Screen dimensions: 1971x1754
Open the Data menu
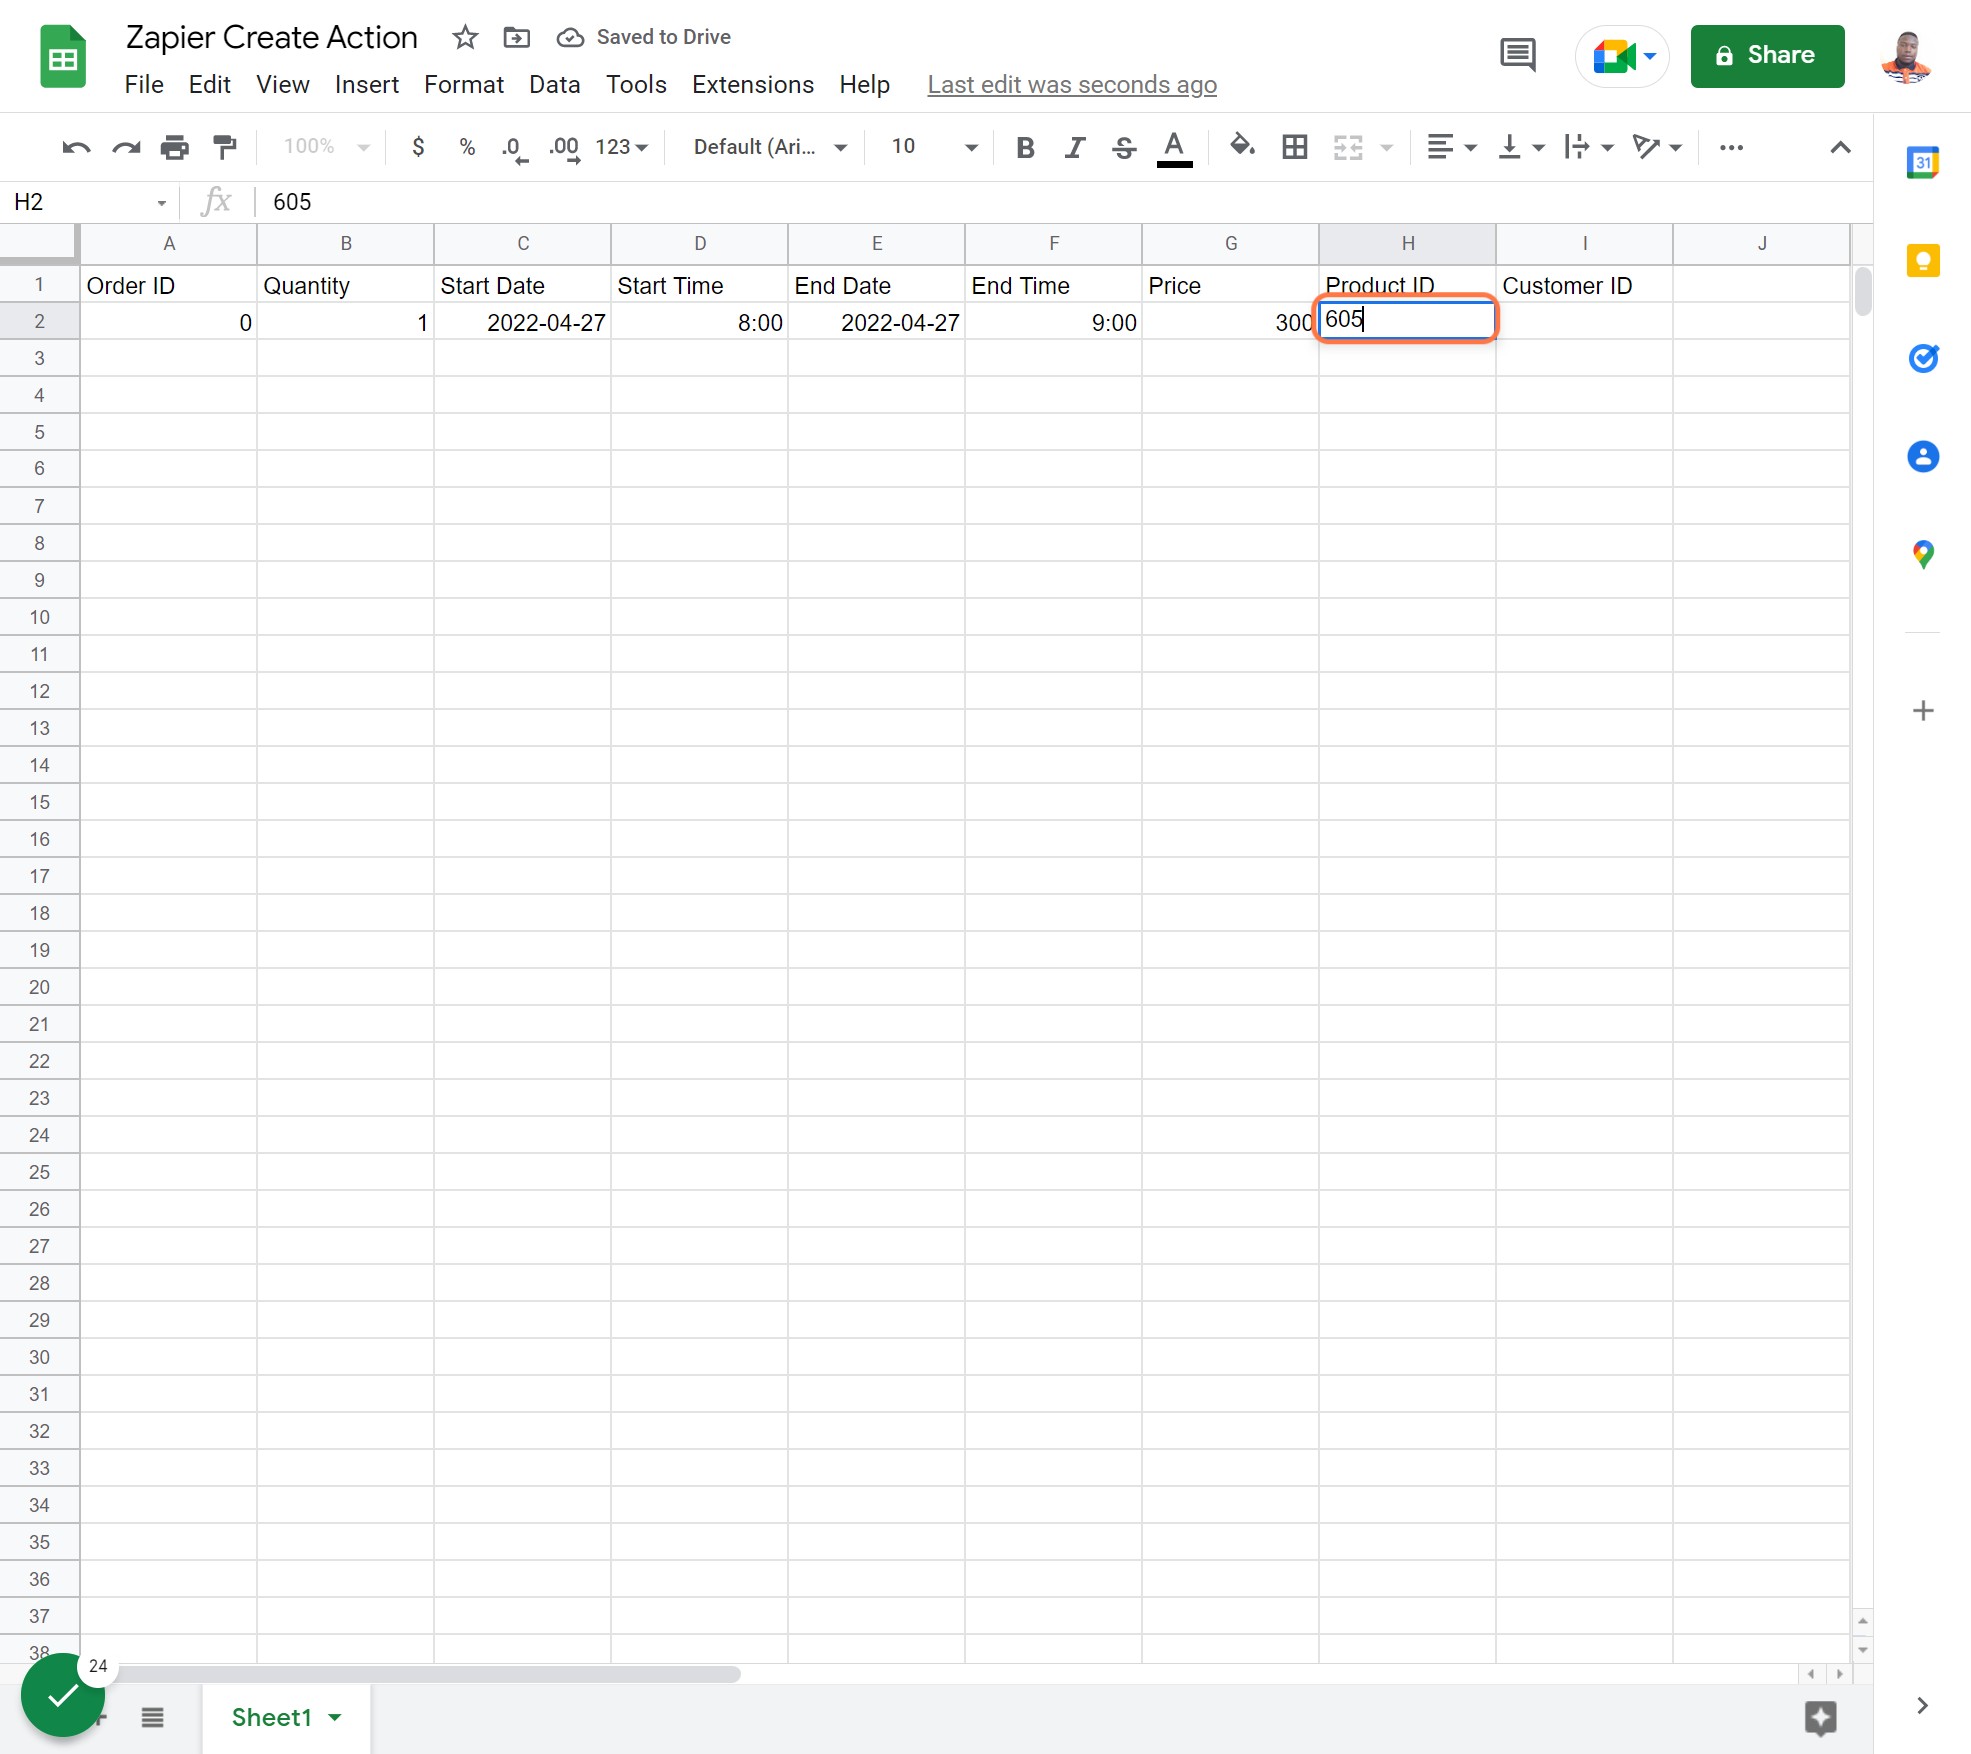point(555,85)
